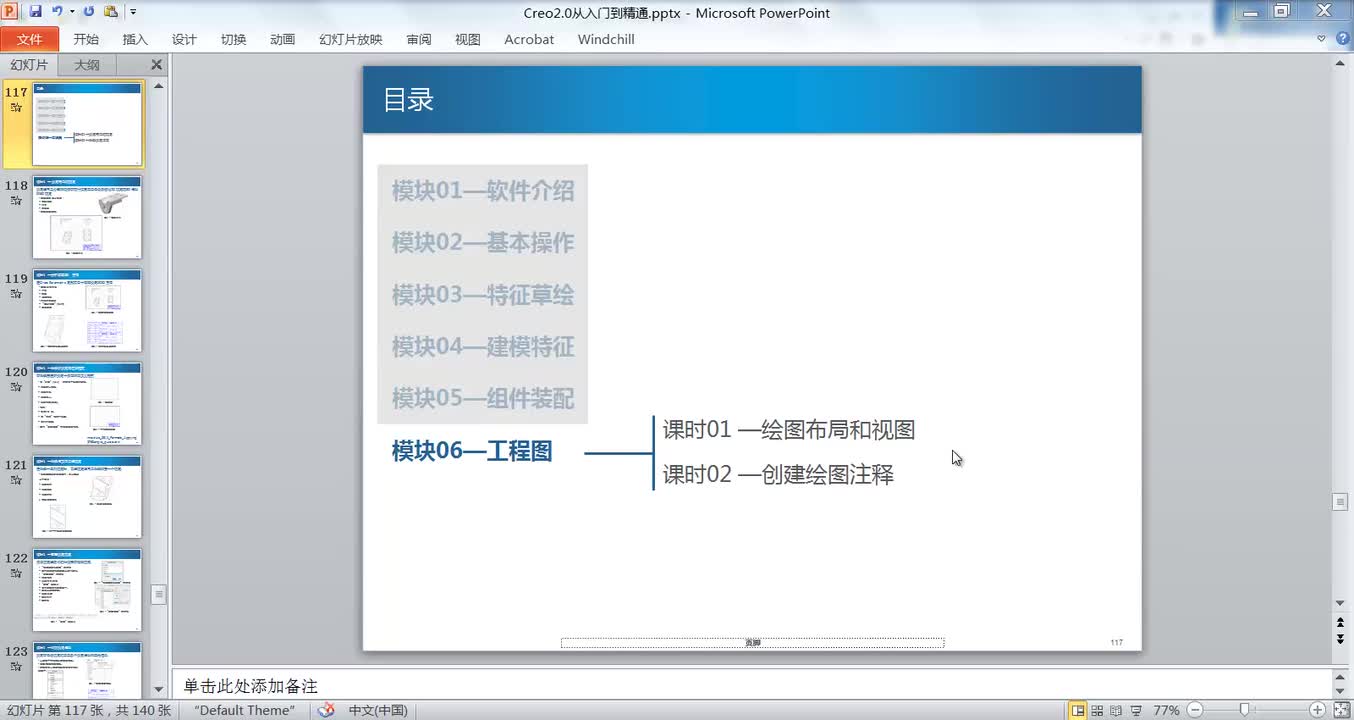Screen dimensions: 1354x720
Task: Click 模块04—建模特征 on the slide
Action: (x=483, y=347)
